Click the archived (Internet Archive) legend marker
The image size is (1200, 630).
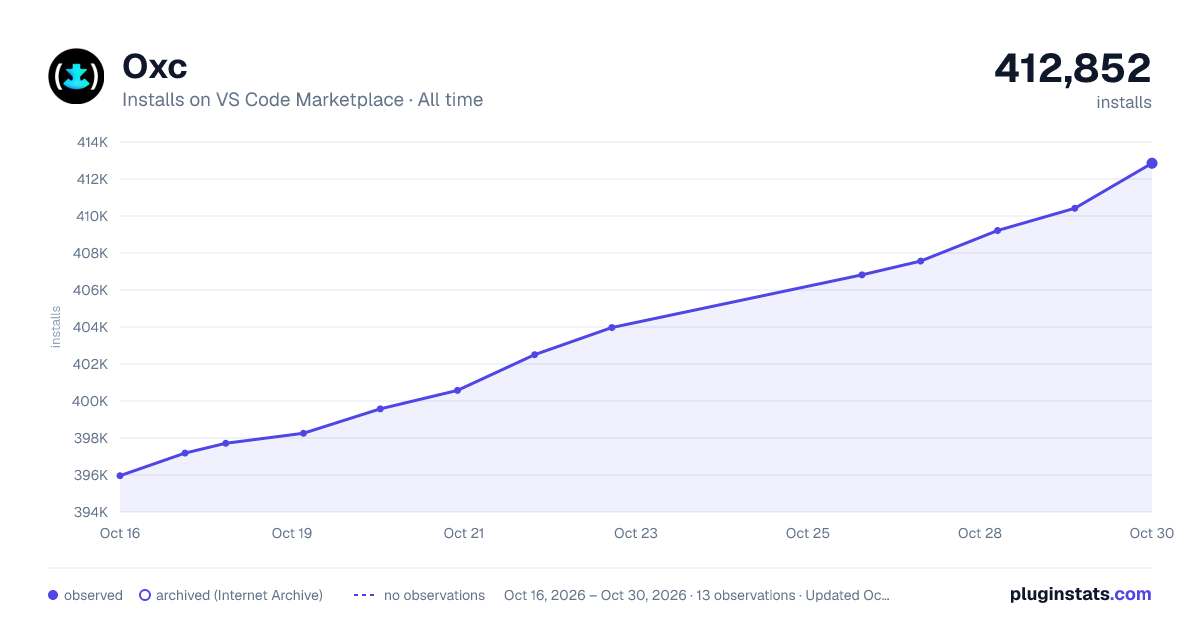pyautogui.click(x=145, y=595)
